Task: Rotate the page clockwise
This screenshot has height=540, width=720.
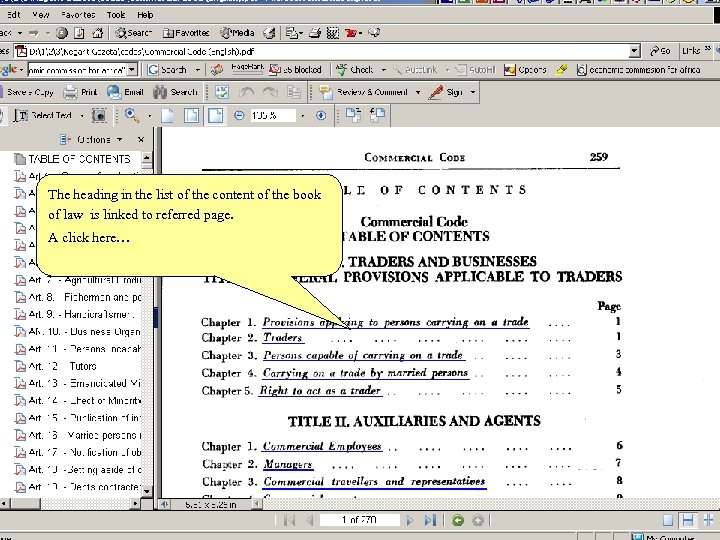Action: pos(353,115)
